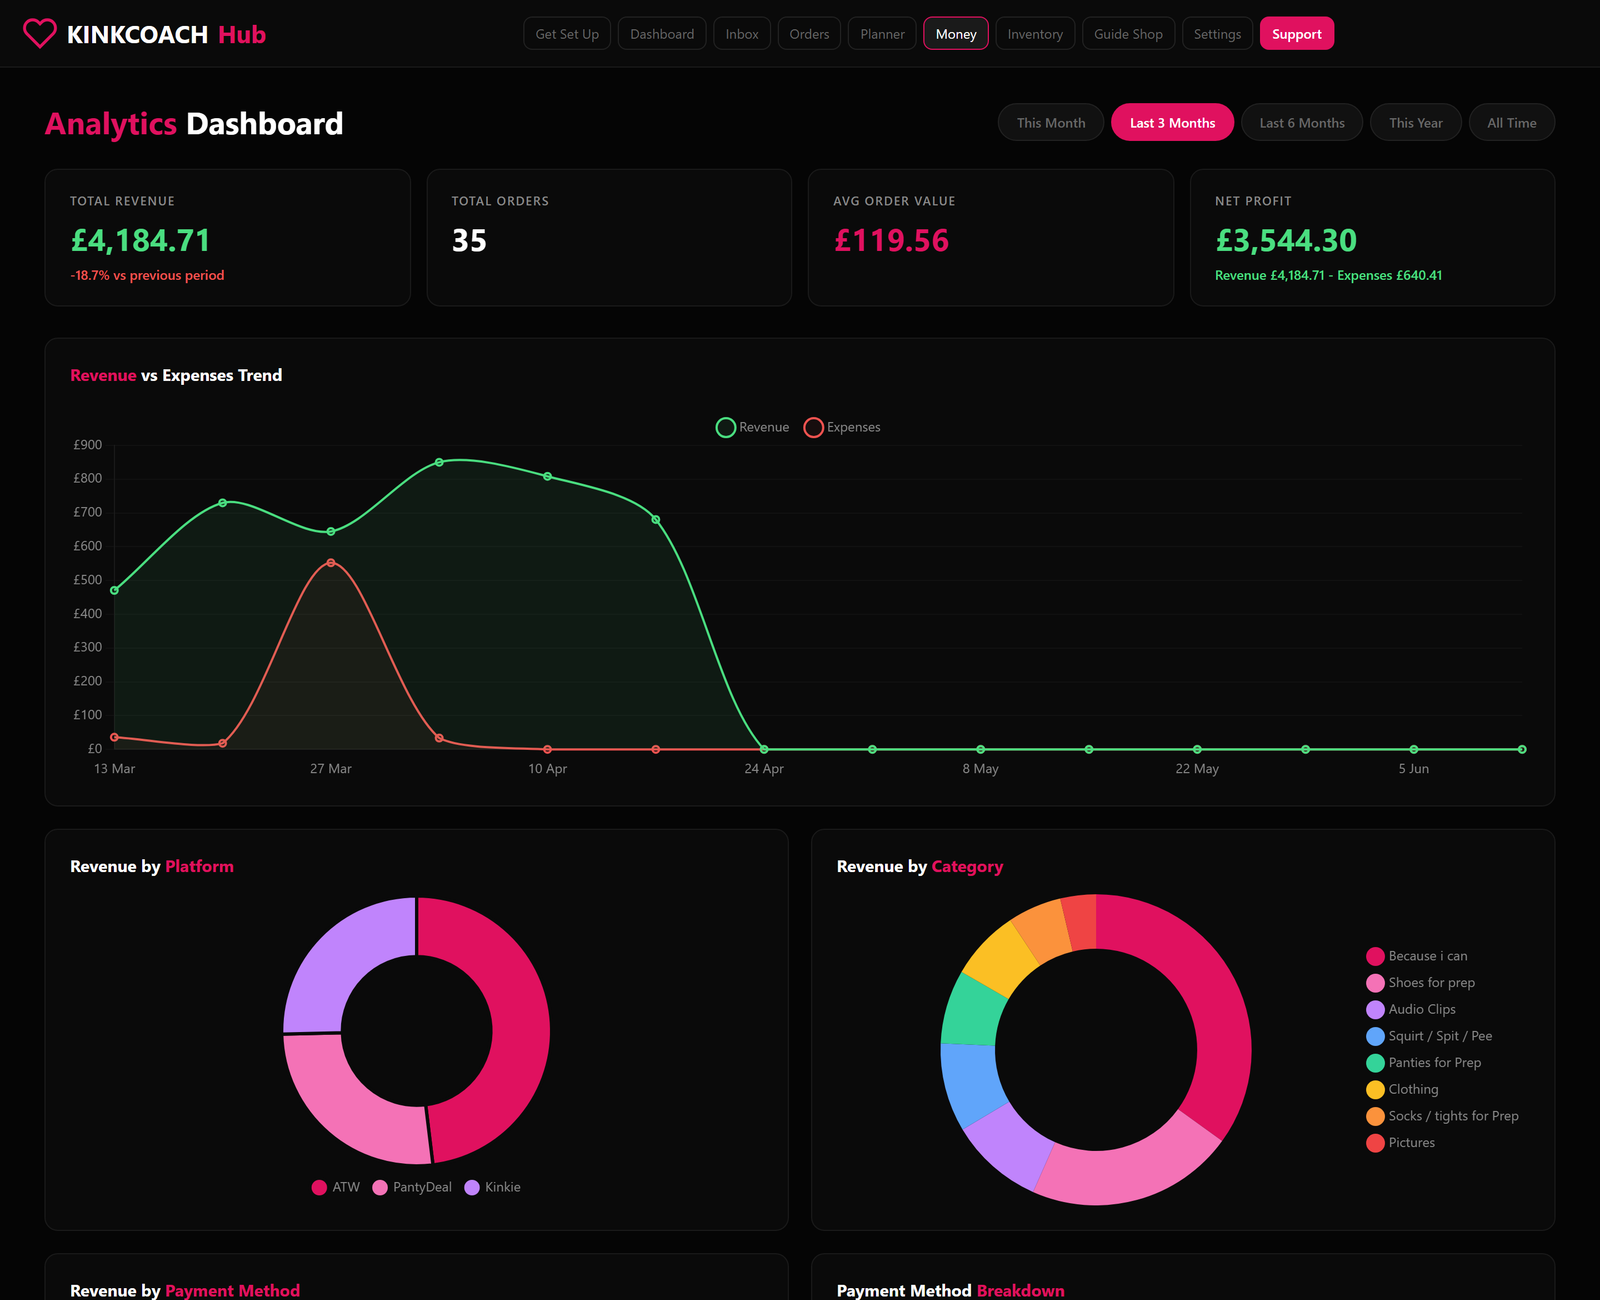Click the peak revenue point near £850
Viewport: 1600px width, 1300px height.
tap(439, 462)
